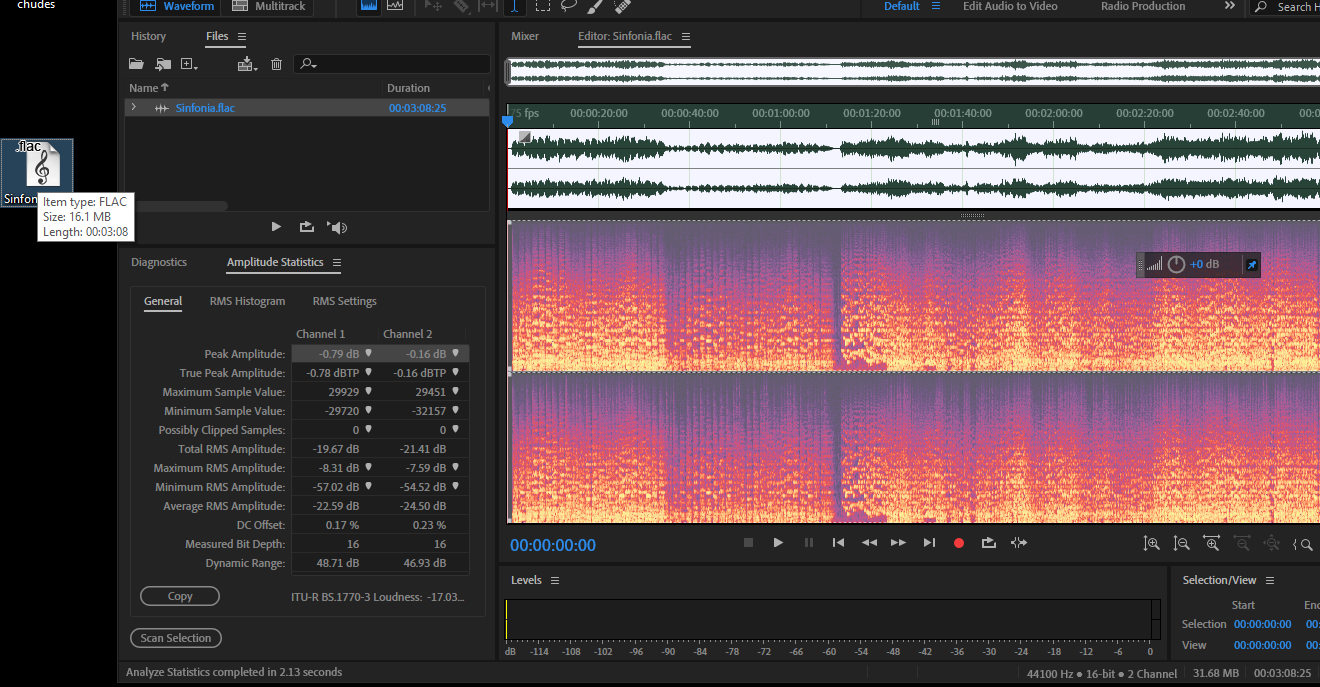Adjust the +0 dB gain knob
The width and height of the screenshot is (1320, 687).
click(x=1176, y=264)
